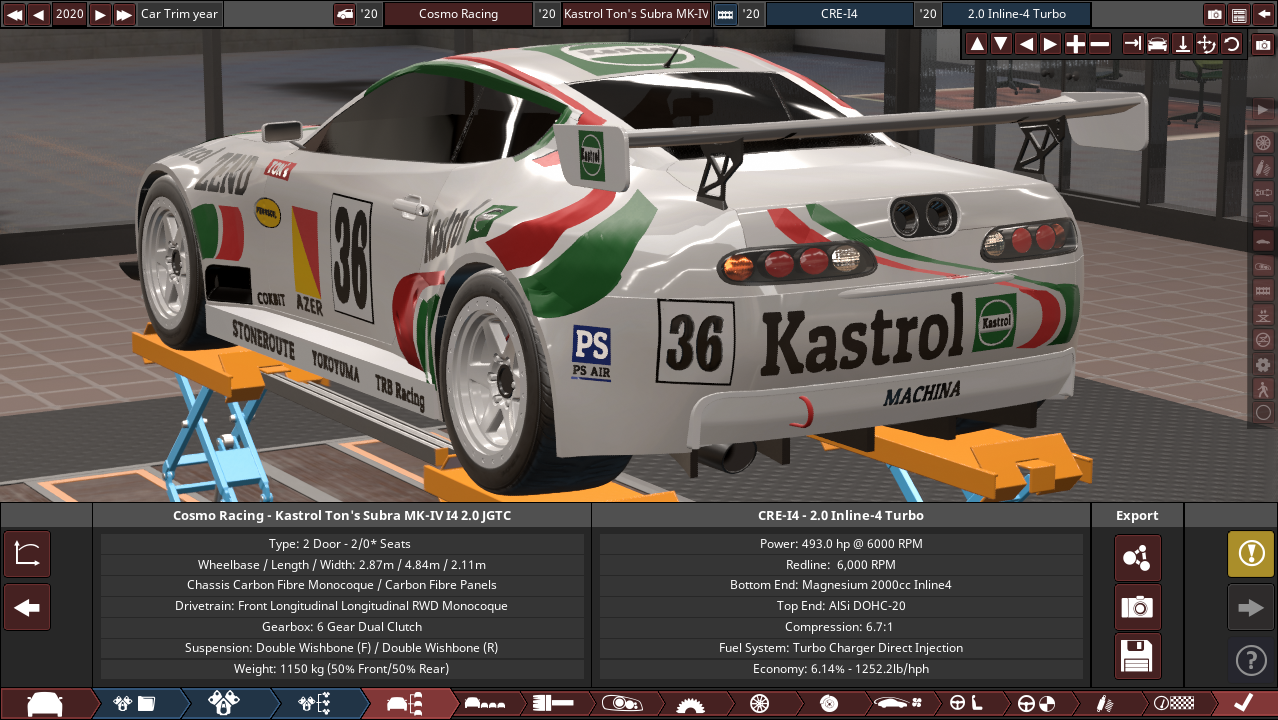Open the engine testing flowchart tab
The height and width of the screenshot is (720, 1278).
tap(315, 704)
